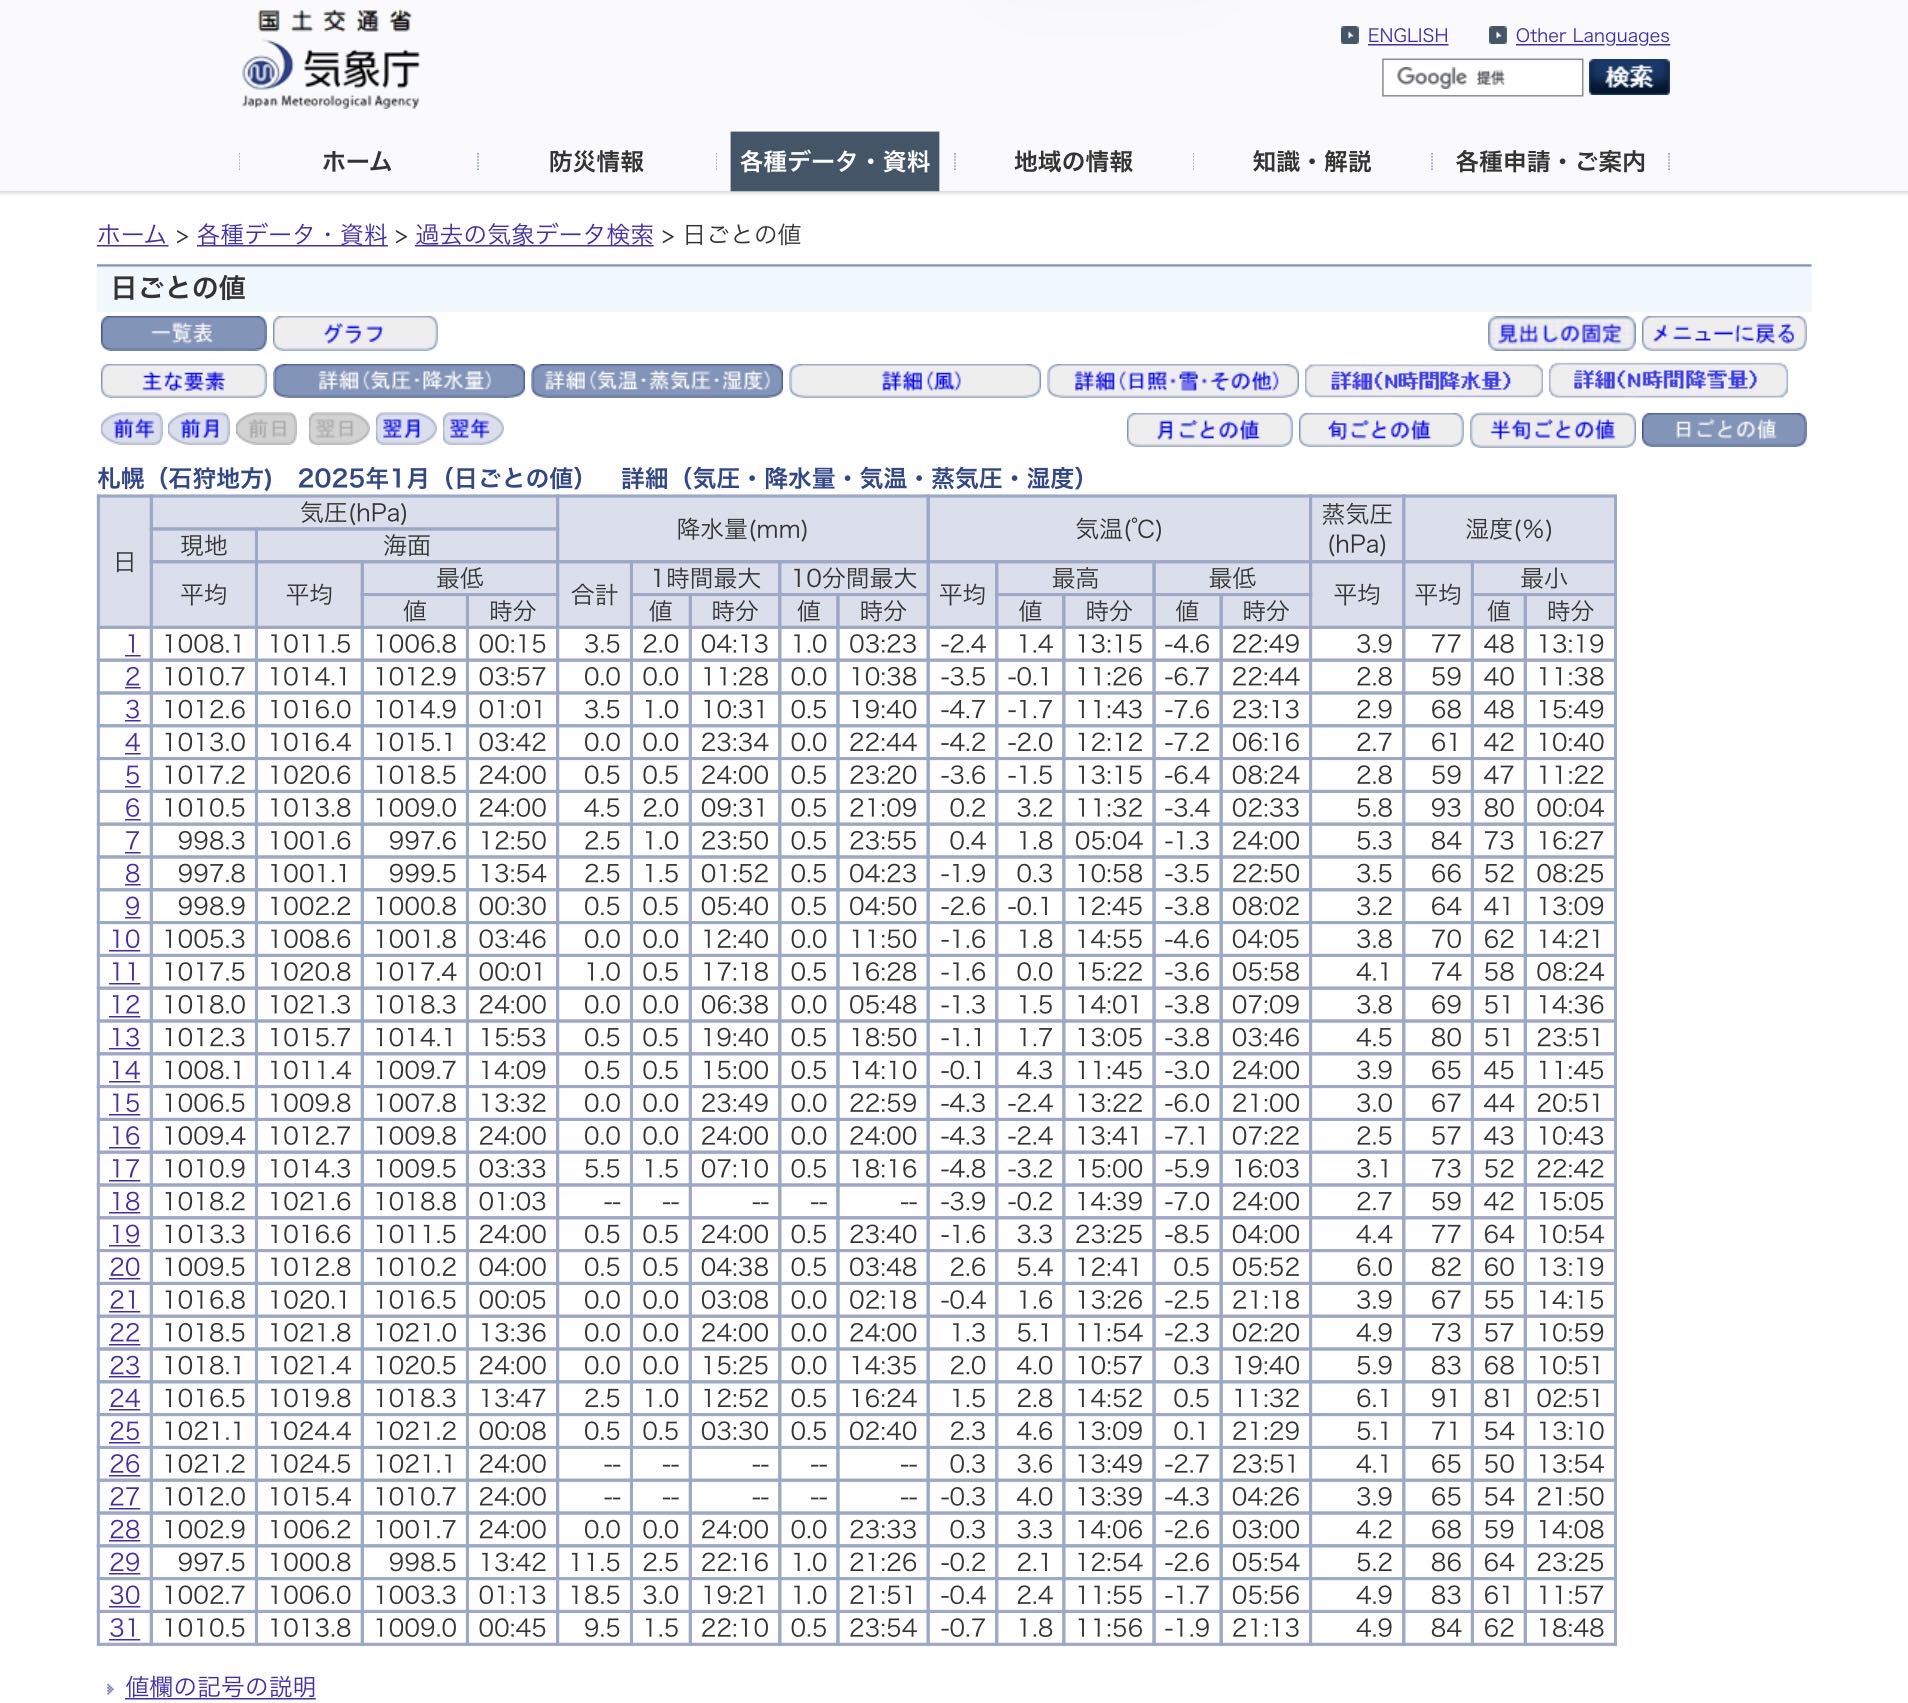The height and width of the screenshot is (1703, 1908).
Task: Go to previous month with 前月
Action: (200, 429)
